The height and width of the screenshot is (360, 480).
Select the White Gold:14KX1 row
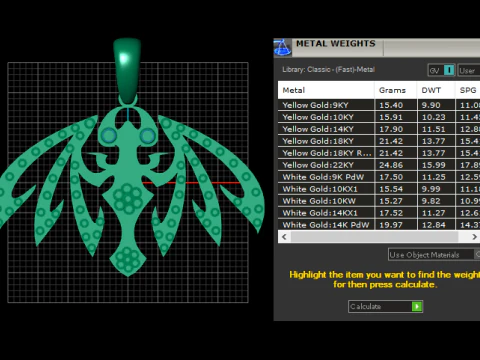pyautogui.click(x=379, y=213)
